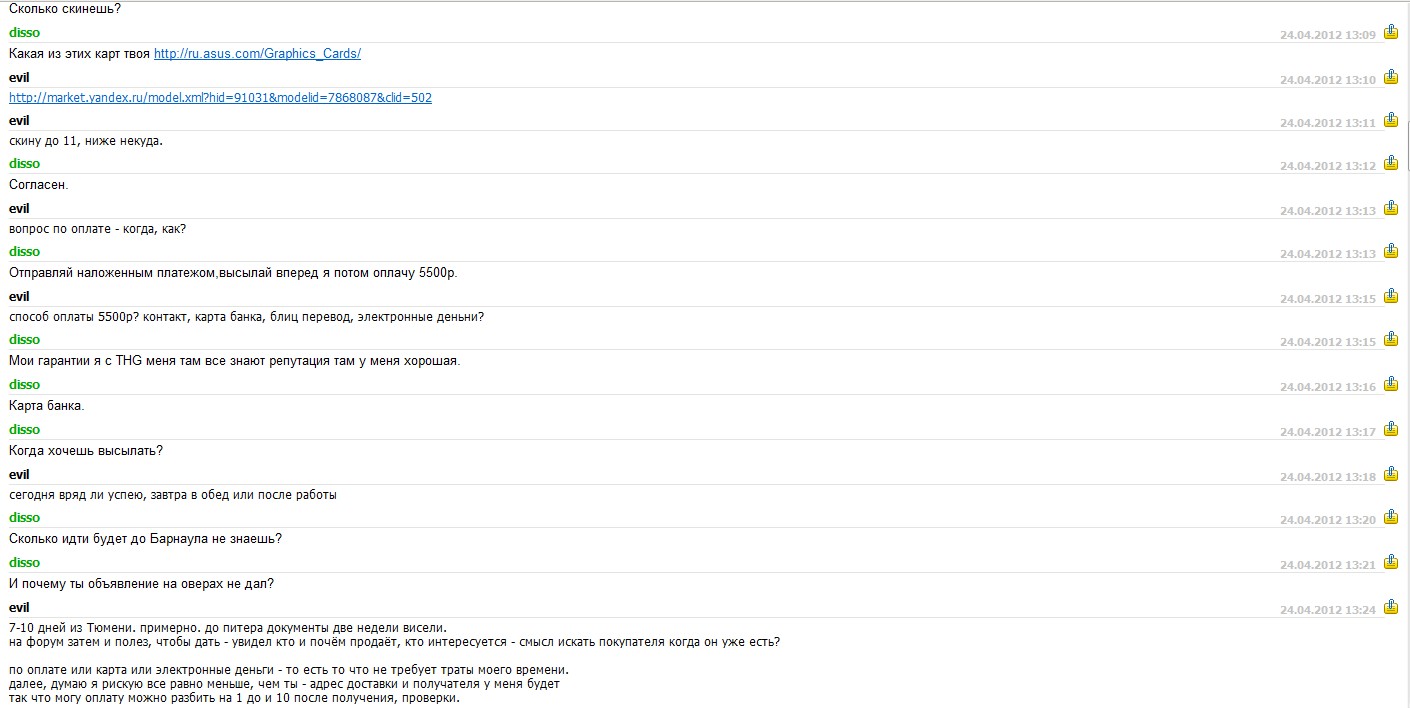This screenshot has height=708, width=1410.
Task: Open the ru.asus.com Graphics_Cards link
Action: pyautogui.click(x=257, y=54)
